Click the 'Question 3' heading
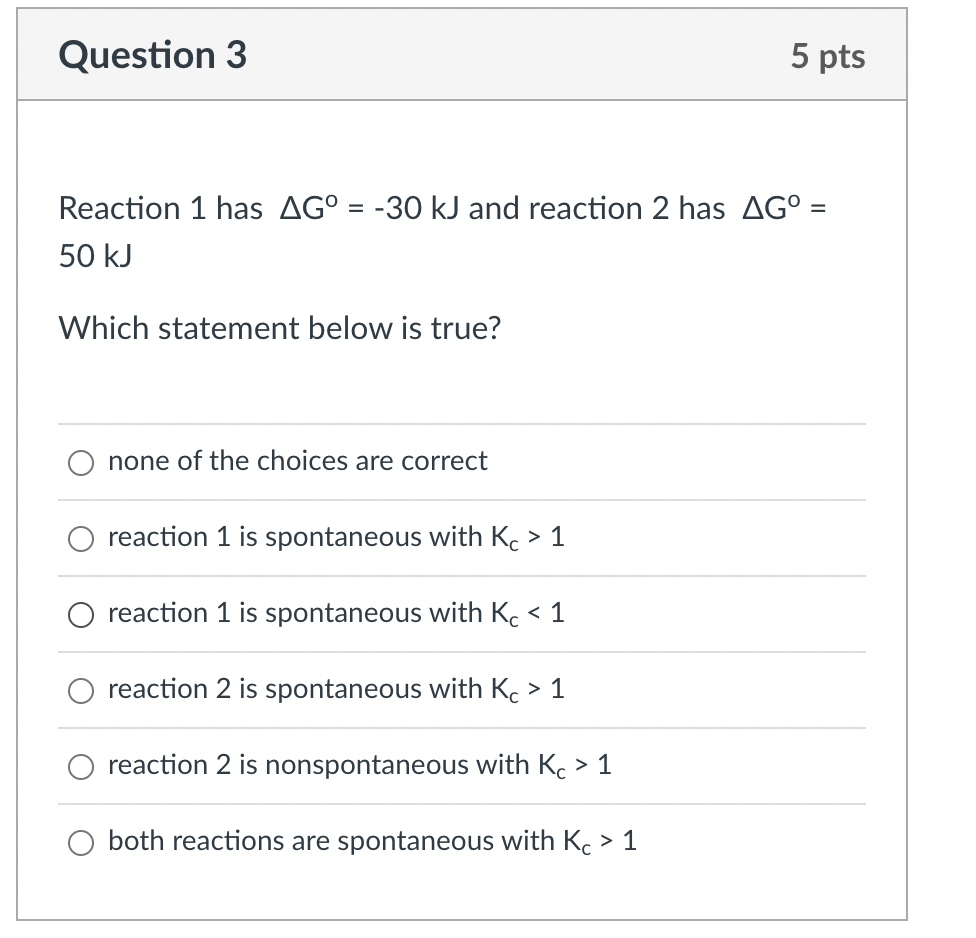The image size is (976, 938). coord(152,56)
